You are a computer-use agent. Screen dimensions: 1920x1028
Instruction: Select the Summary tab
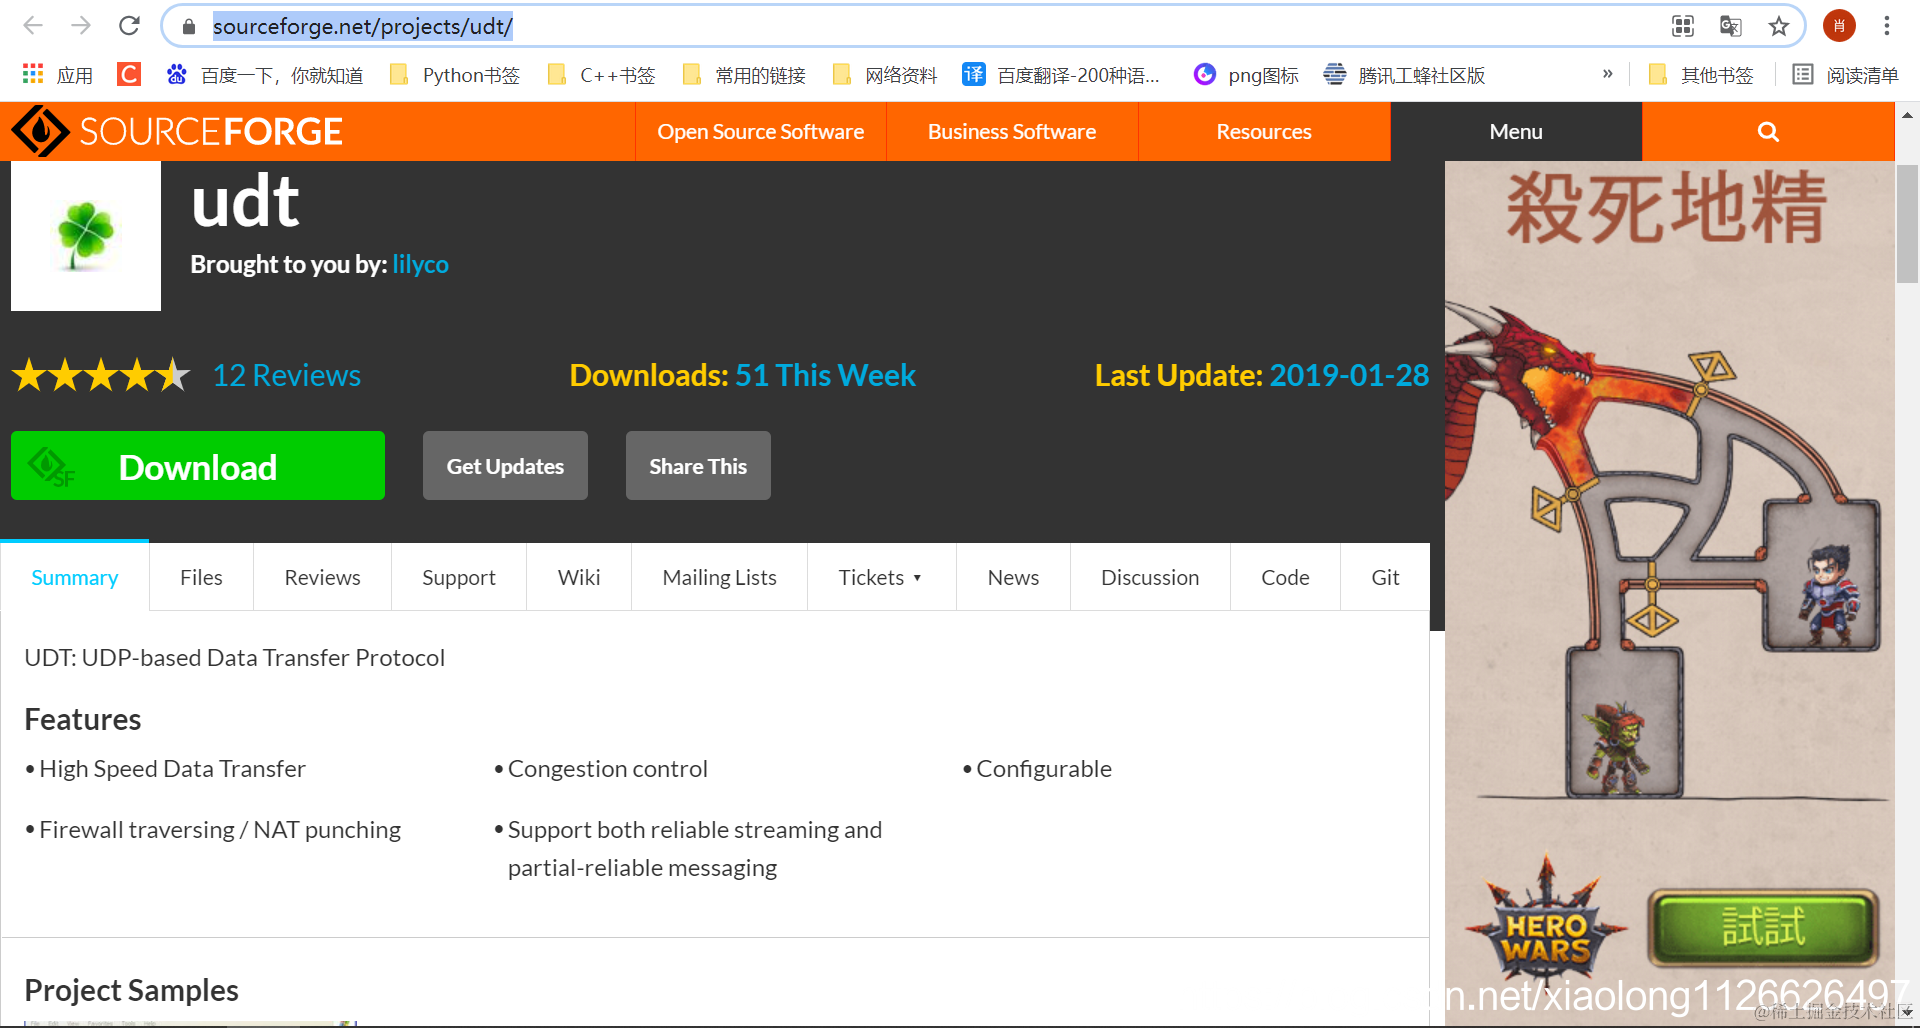[75, 577]
